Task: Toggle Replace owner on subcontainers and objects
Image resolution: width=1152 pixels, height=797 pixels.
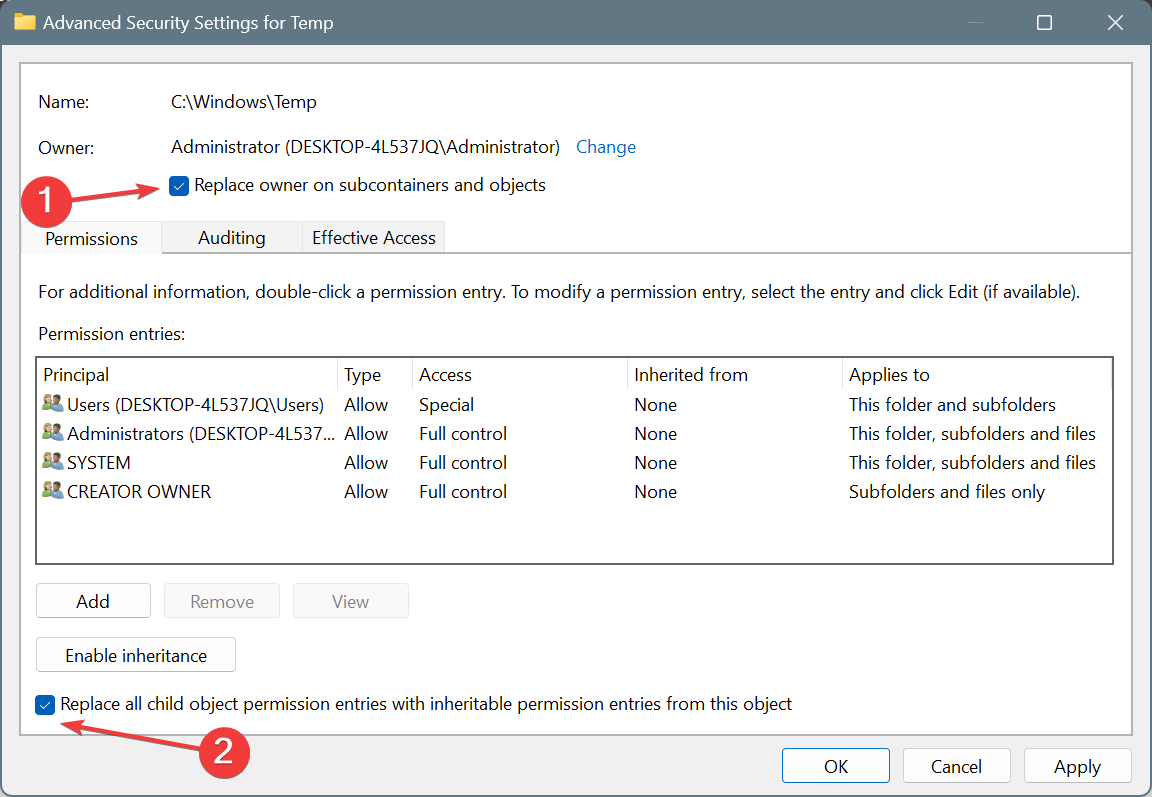Action: point(179,186)
